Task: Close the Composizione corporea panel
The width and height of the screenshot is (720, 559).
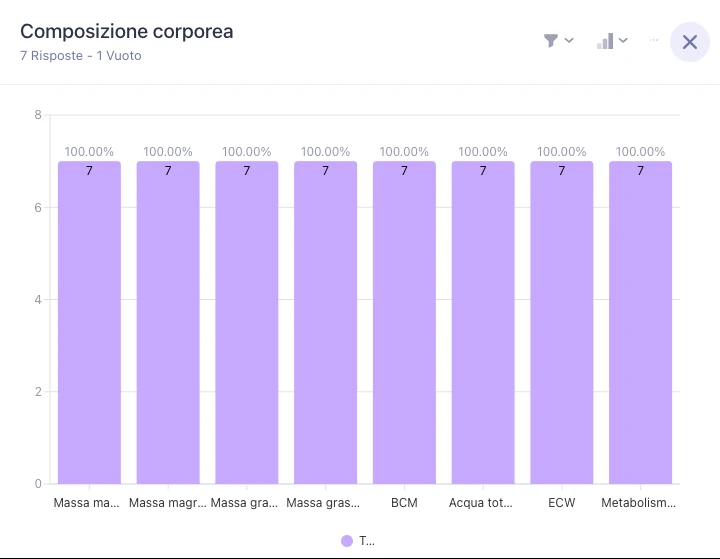Action: (x=690, y=42)
